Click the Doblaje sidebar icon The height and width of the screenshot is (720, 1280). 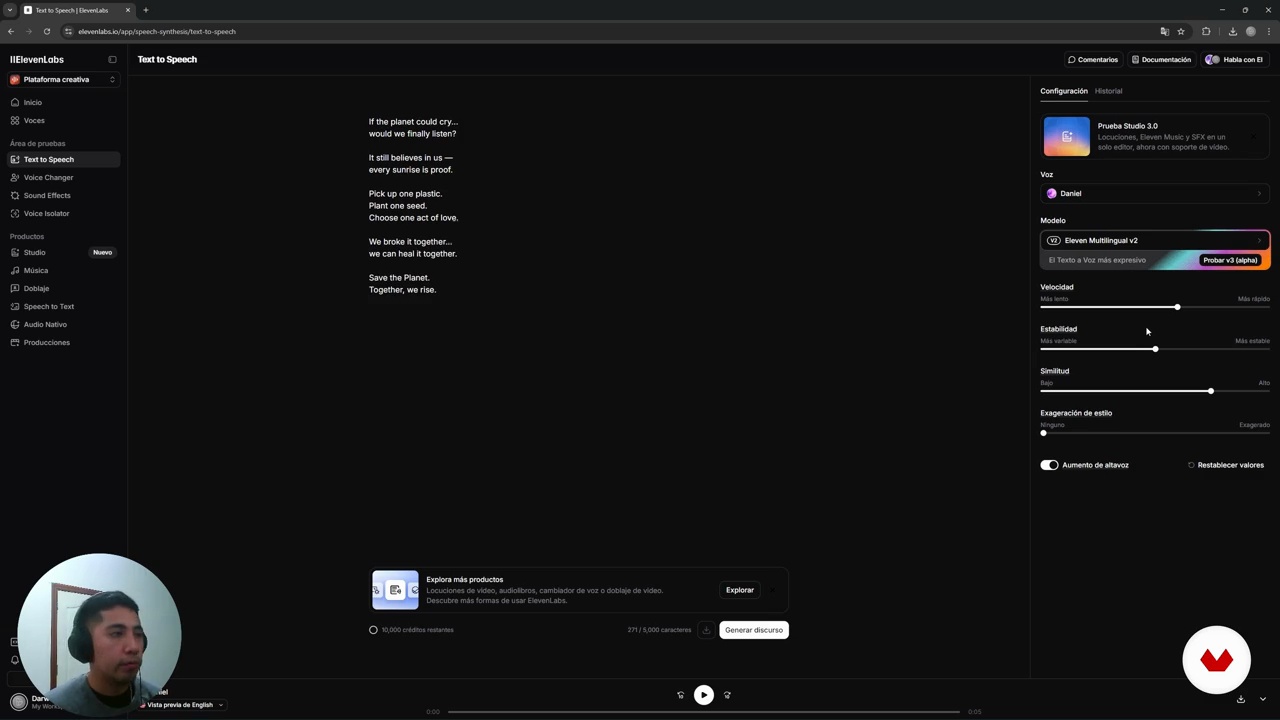pyautogui.click(x=15, y=288)
